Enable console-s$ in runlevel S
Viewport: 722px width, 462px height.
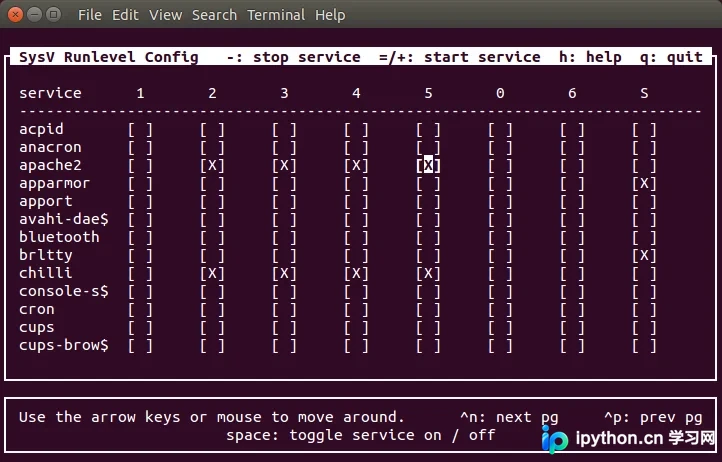644,291
